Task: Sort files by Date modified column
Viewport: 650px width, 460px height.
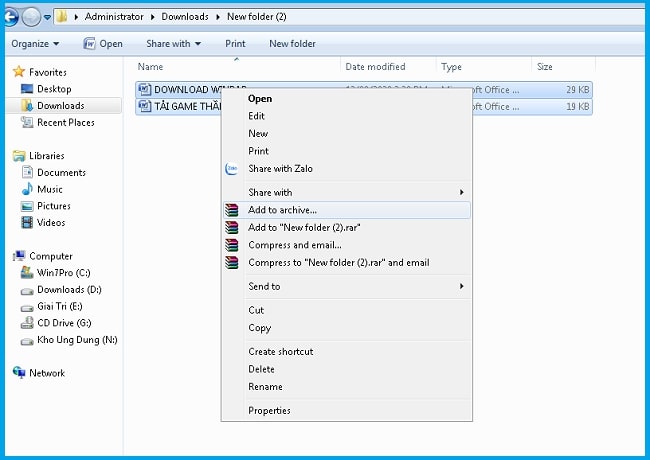Action: click(375, 67)
